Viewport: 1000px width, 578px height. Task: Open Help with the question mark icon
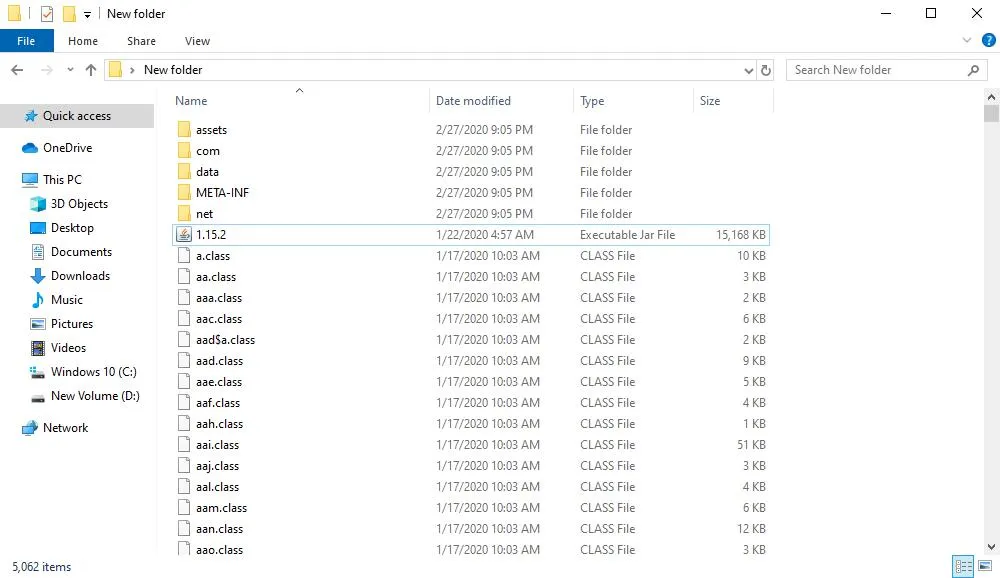(x=988, y=41)
